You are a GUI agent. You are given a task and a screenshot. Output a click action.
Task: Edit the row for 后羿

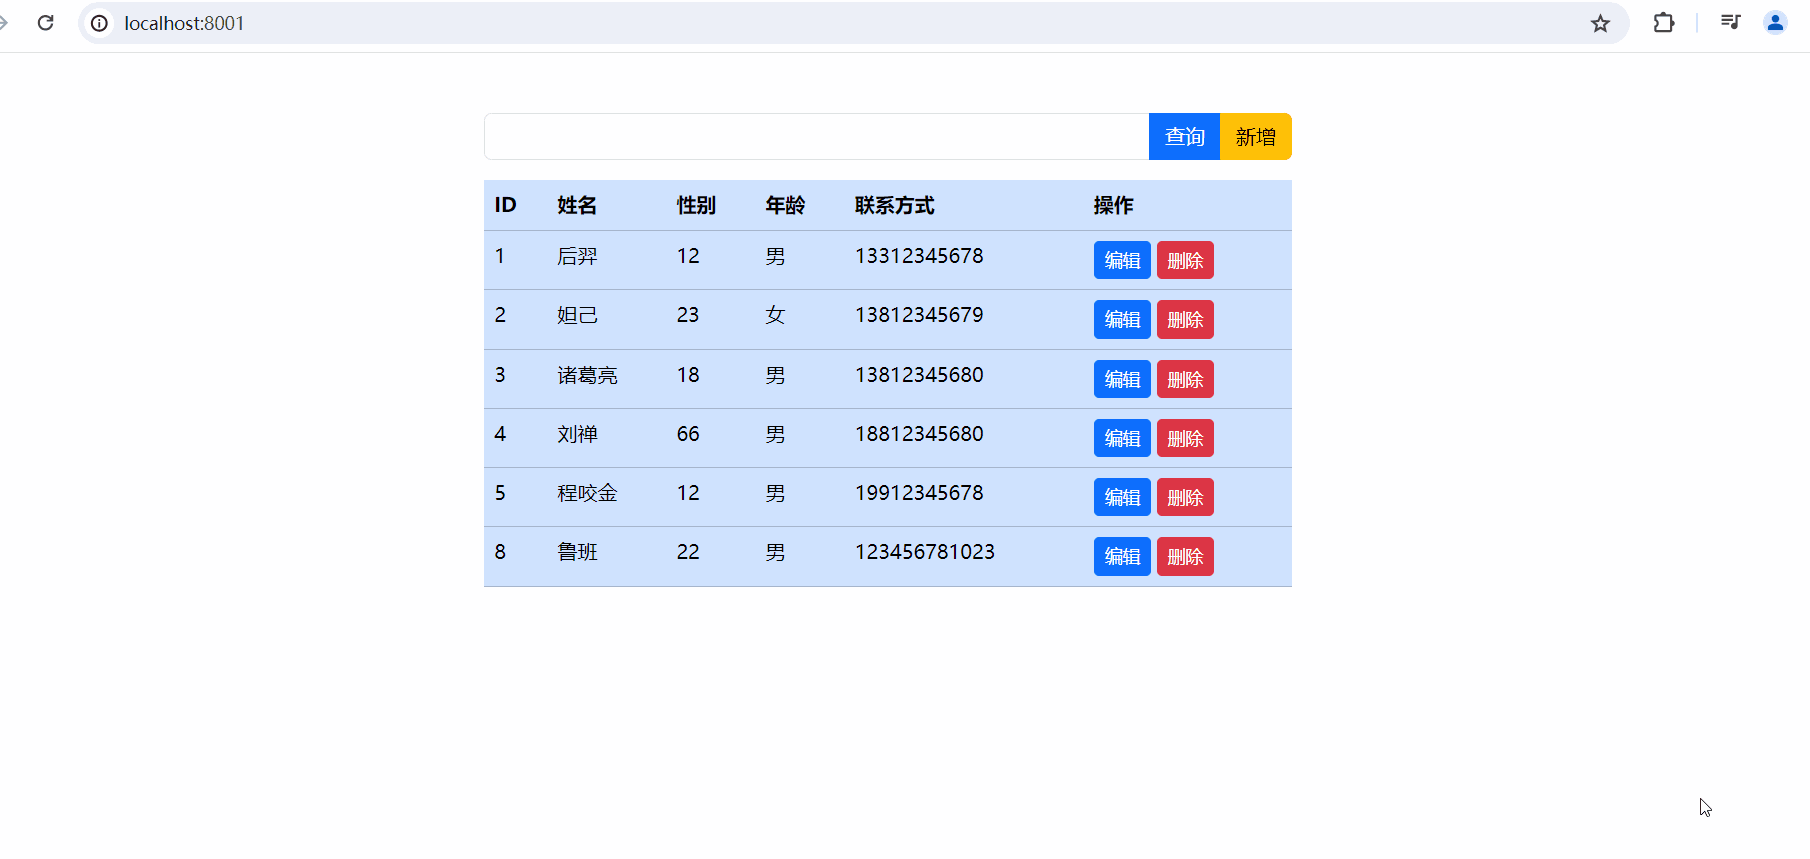pyautogui.click(x=1122, y=260)
